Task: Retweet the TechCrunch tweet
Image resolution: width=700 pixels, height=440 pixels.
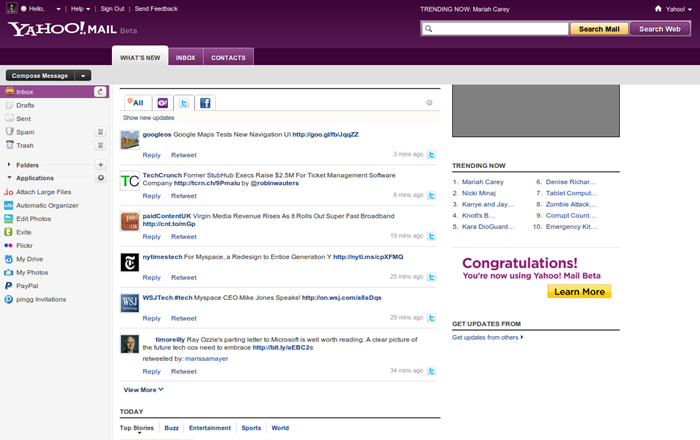Action: click(183, 196)
